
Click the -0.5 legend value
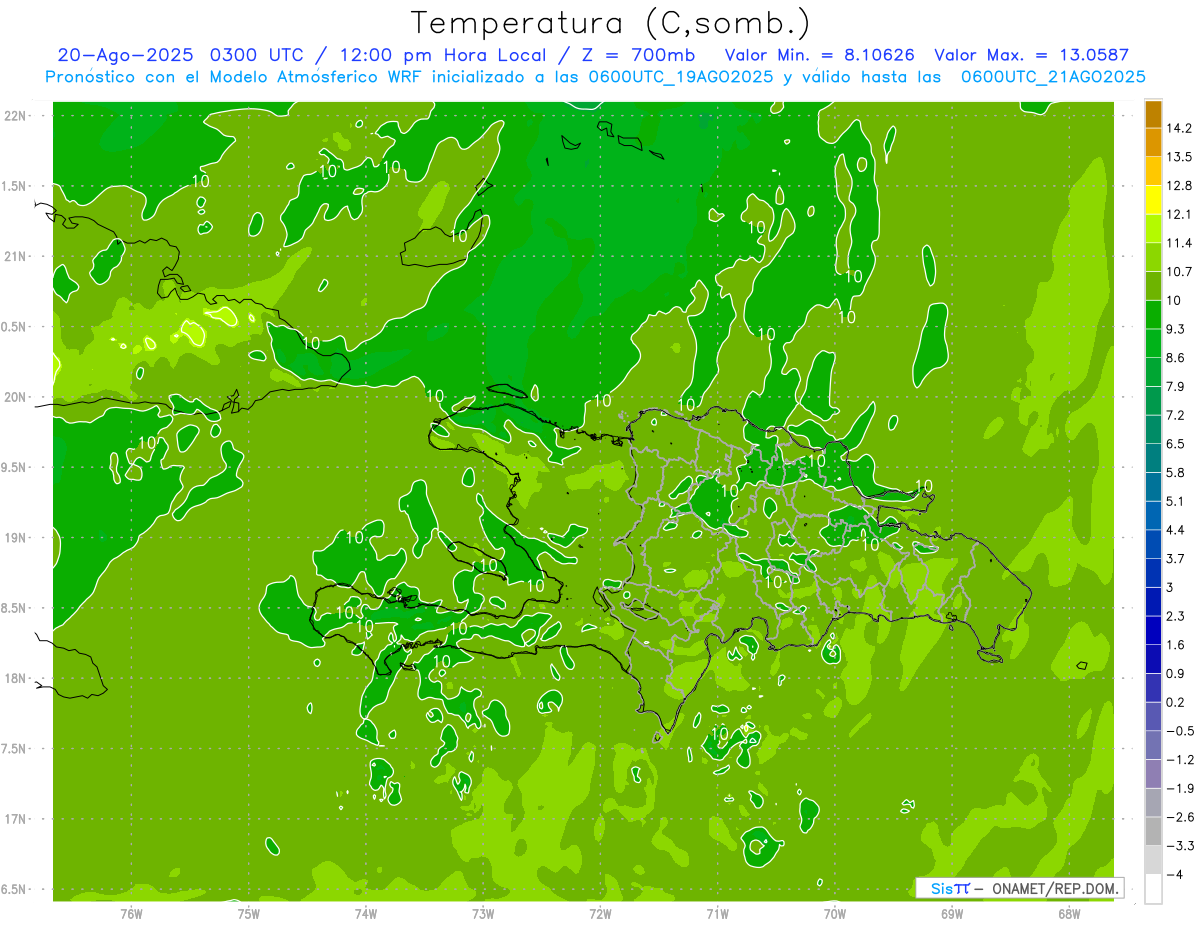point(1179,731)
